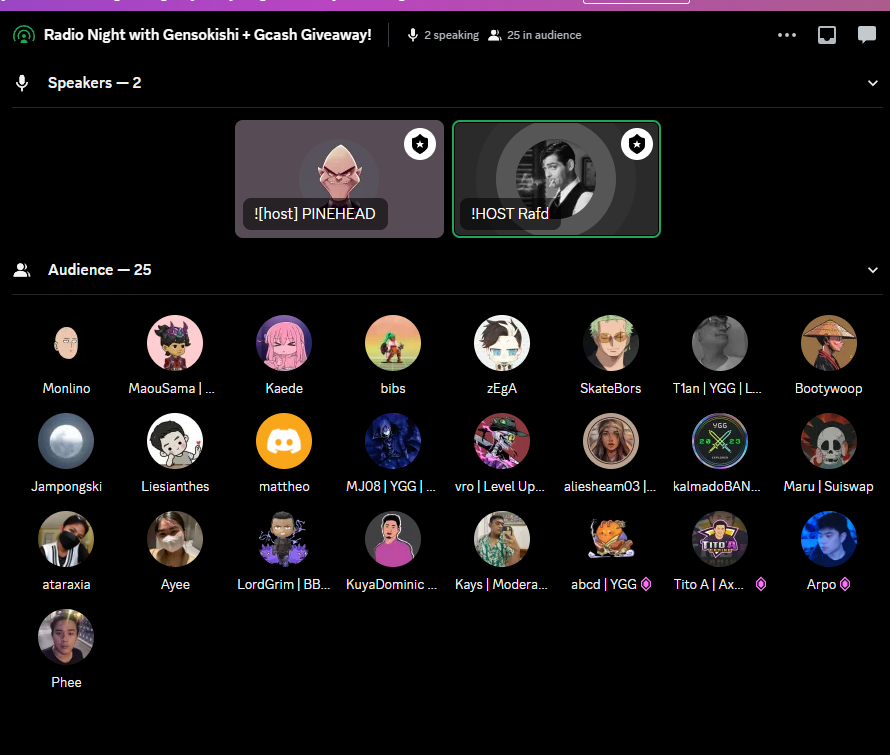This screenshot has width=890, height=755.
Task: Click the name label 'Liesianthes'
Action: click(175, 486)
